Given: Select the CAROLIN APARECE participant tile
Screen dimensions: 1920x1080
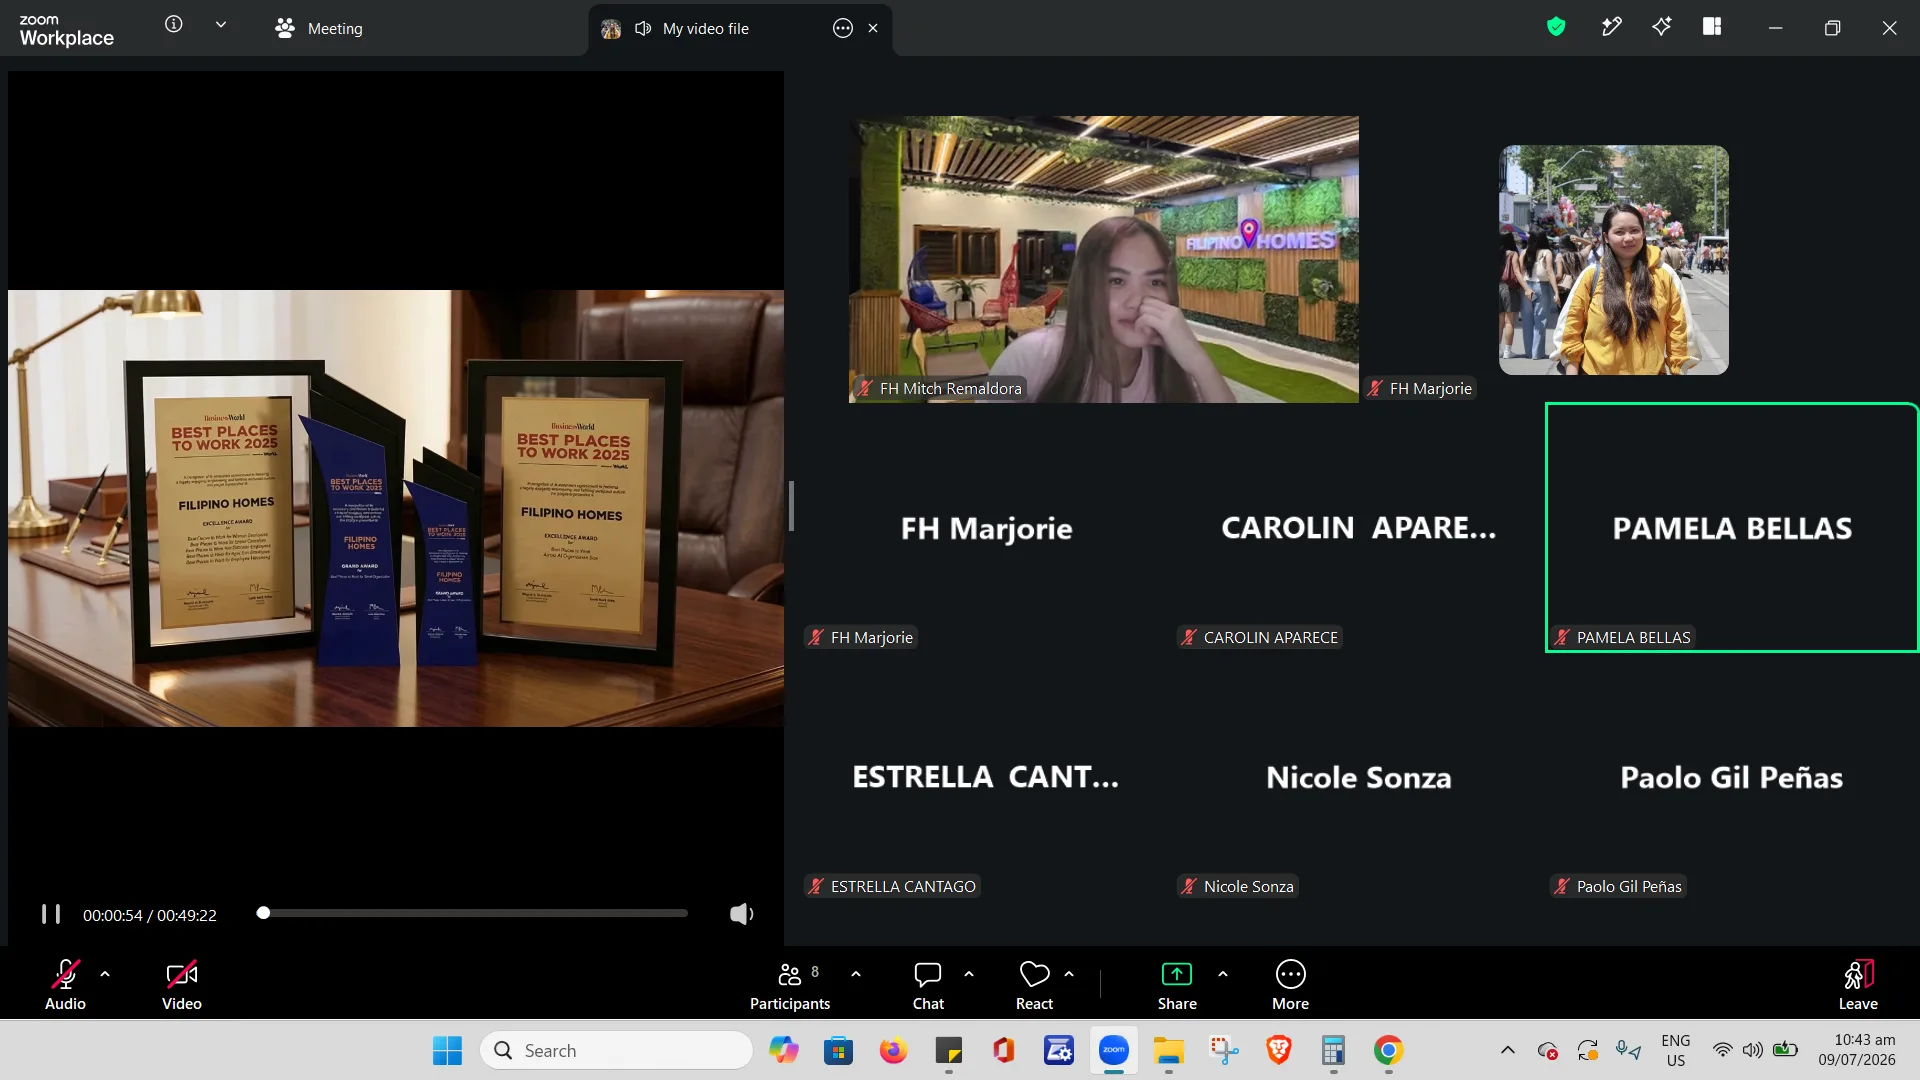Looking at the screenshot, I should (x=1359, y=528).
